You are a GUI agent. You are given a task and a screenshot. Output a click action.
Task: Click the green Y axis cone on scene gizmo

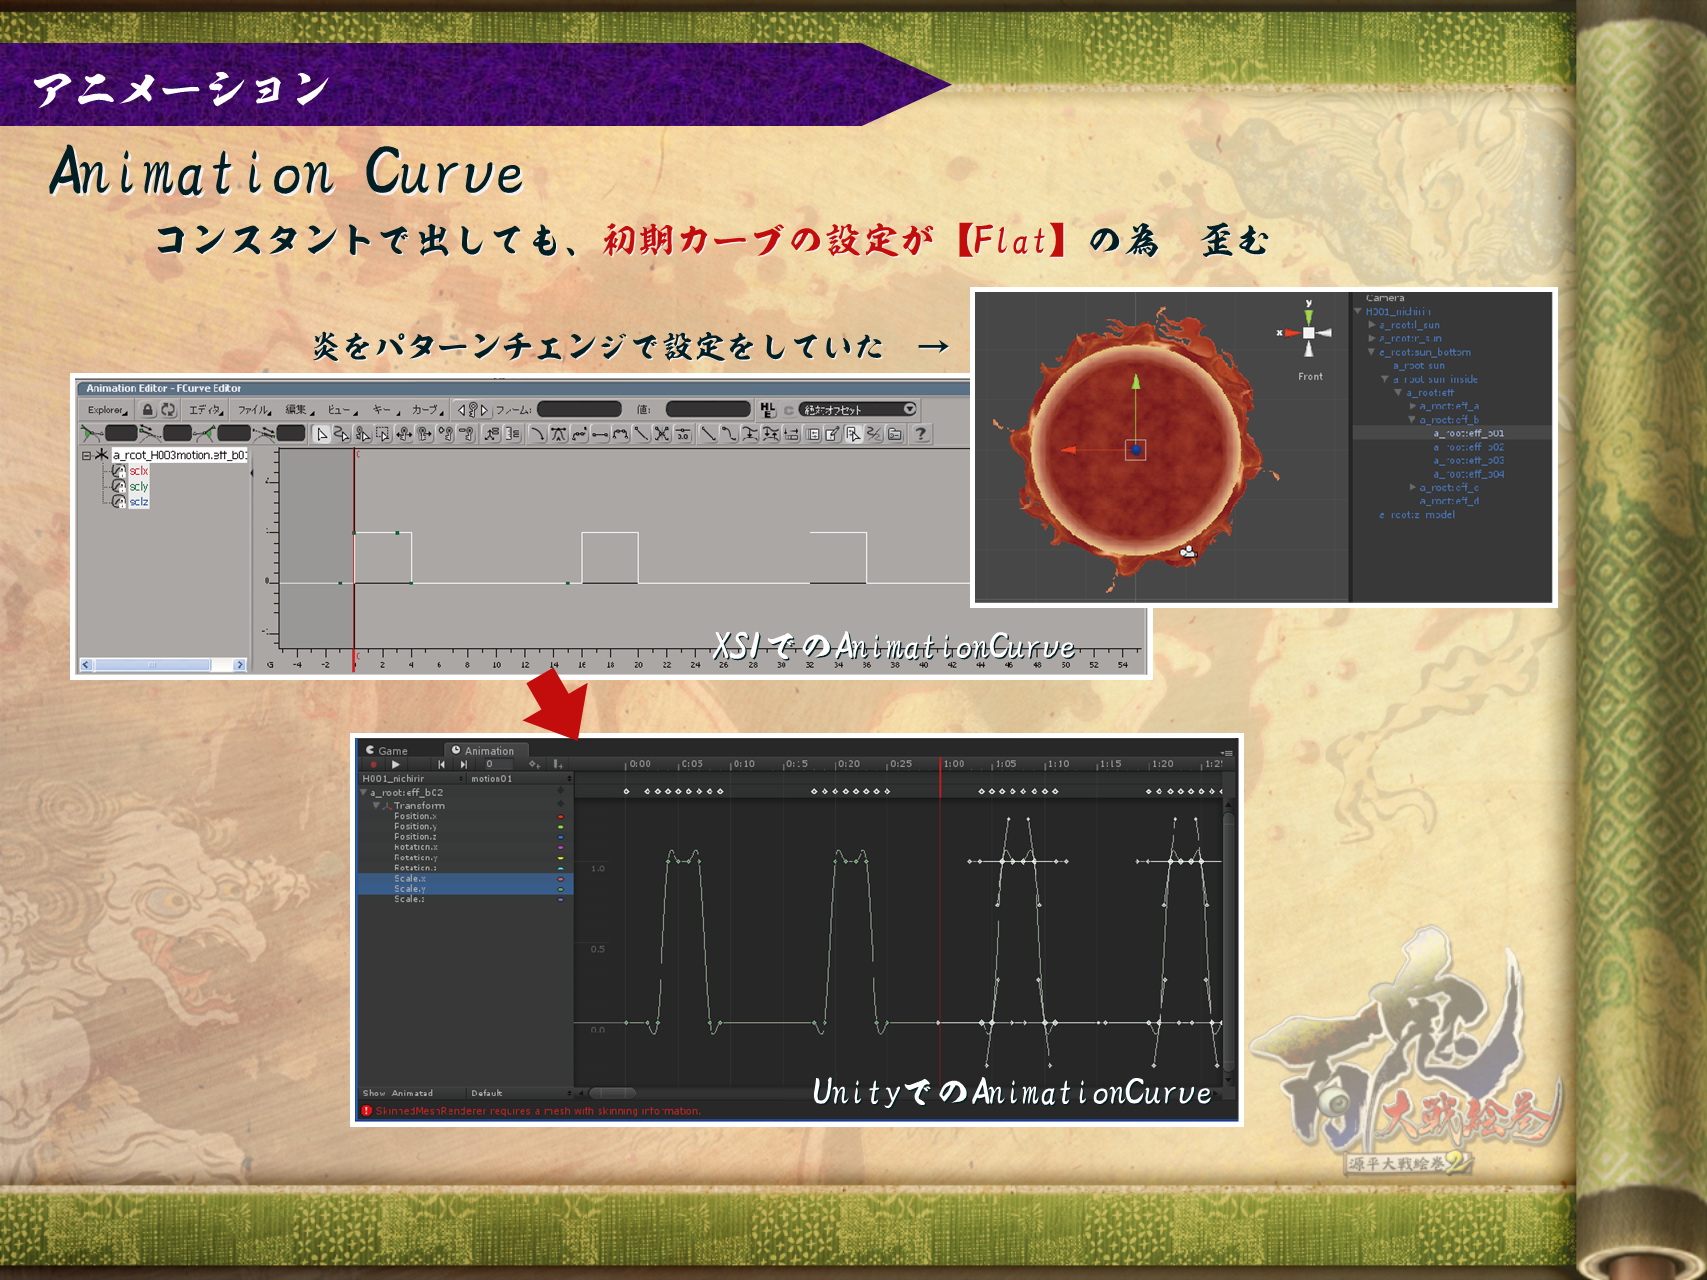pos(1308,317)
